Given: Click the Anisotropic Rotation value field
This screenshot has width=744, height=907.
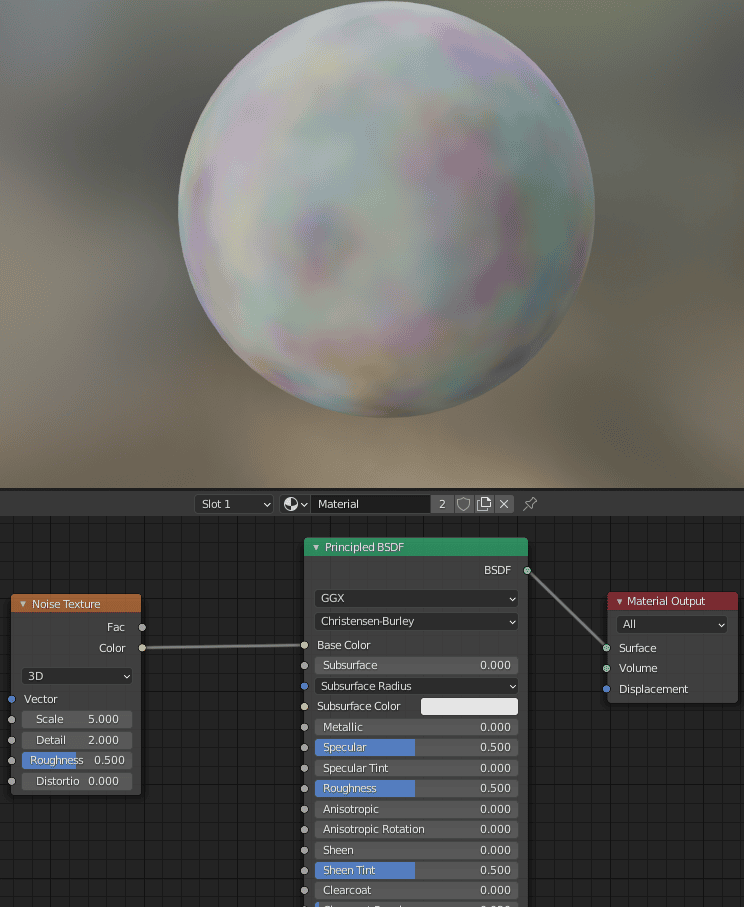Looking at the screenshot, I should (416, 829).
